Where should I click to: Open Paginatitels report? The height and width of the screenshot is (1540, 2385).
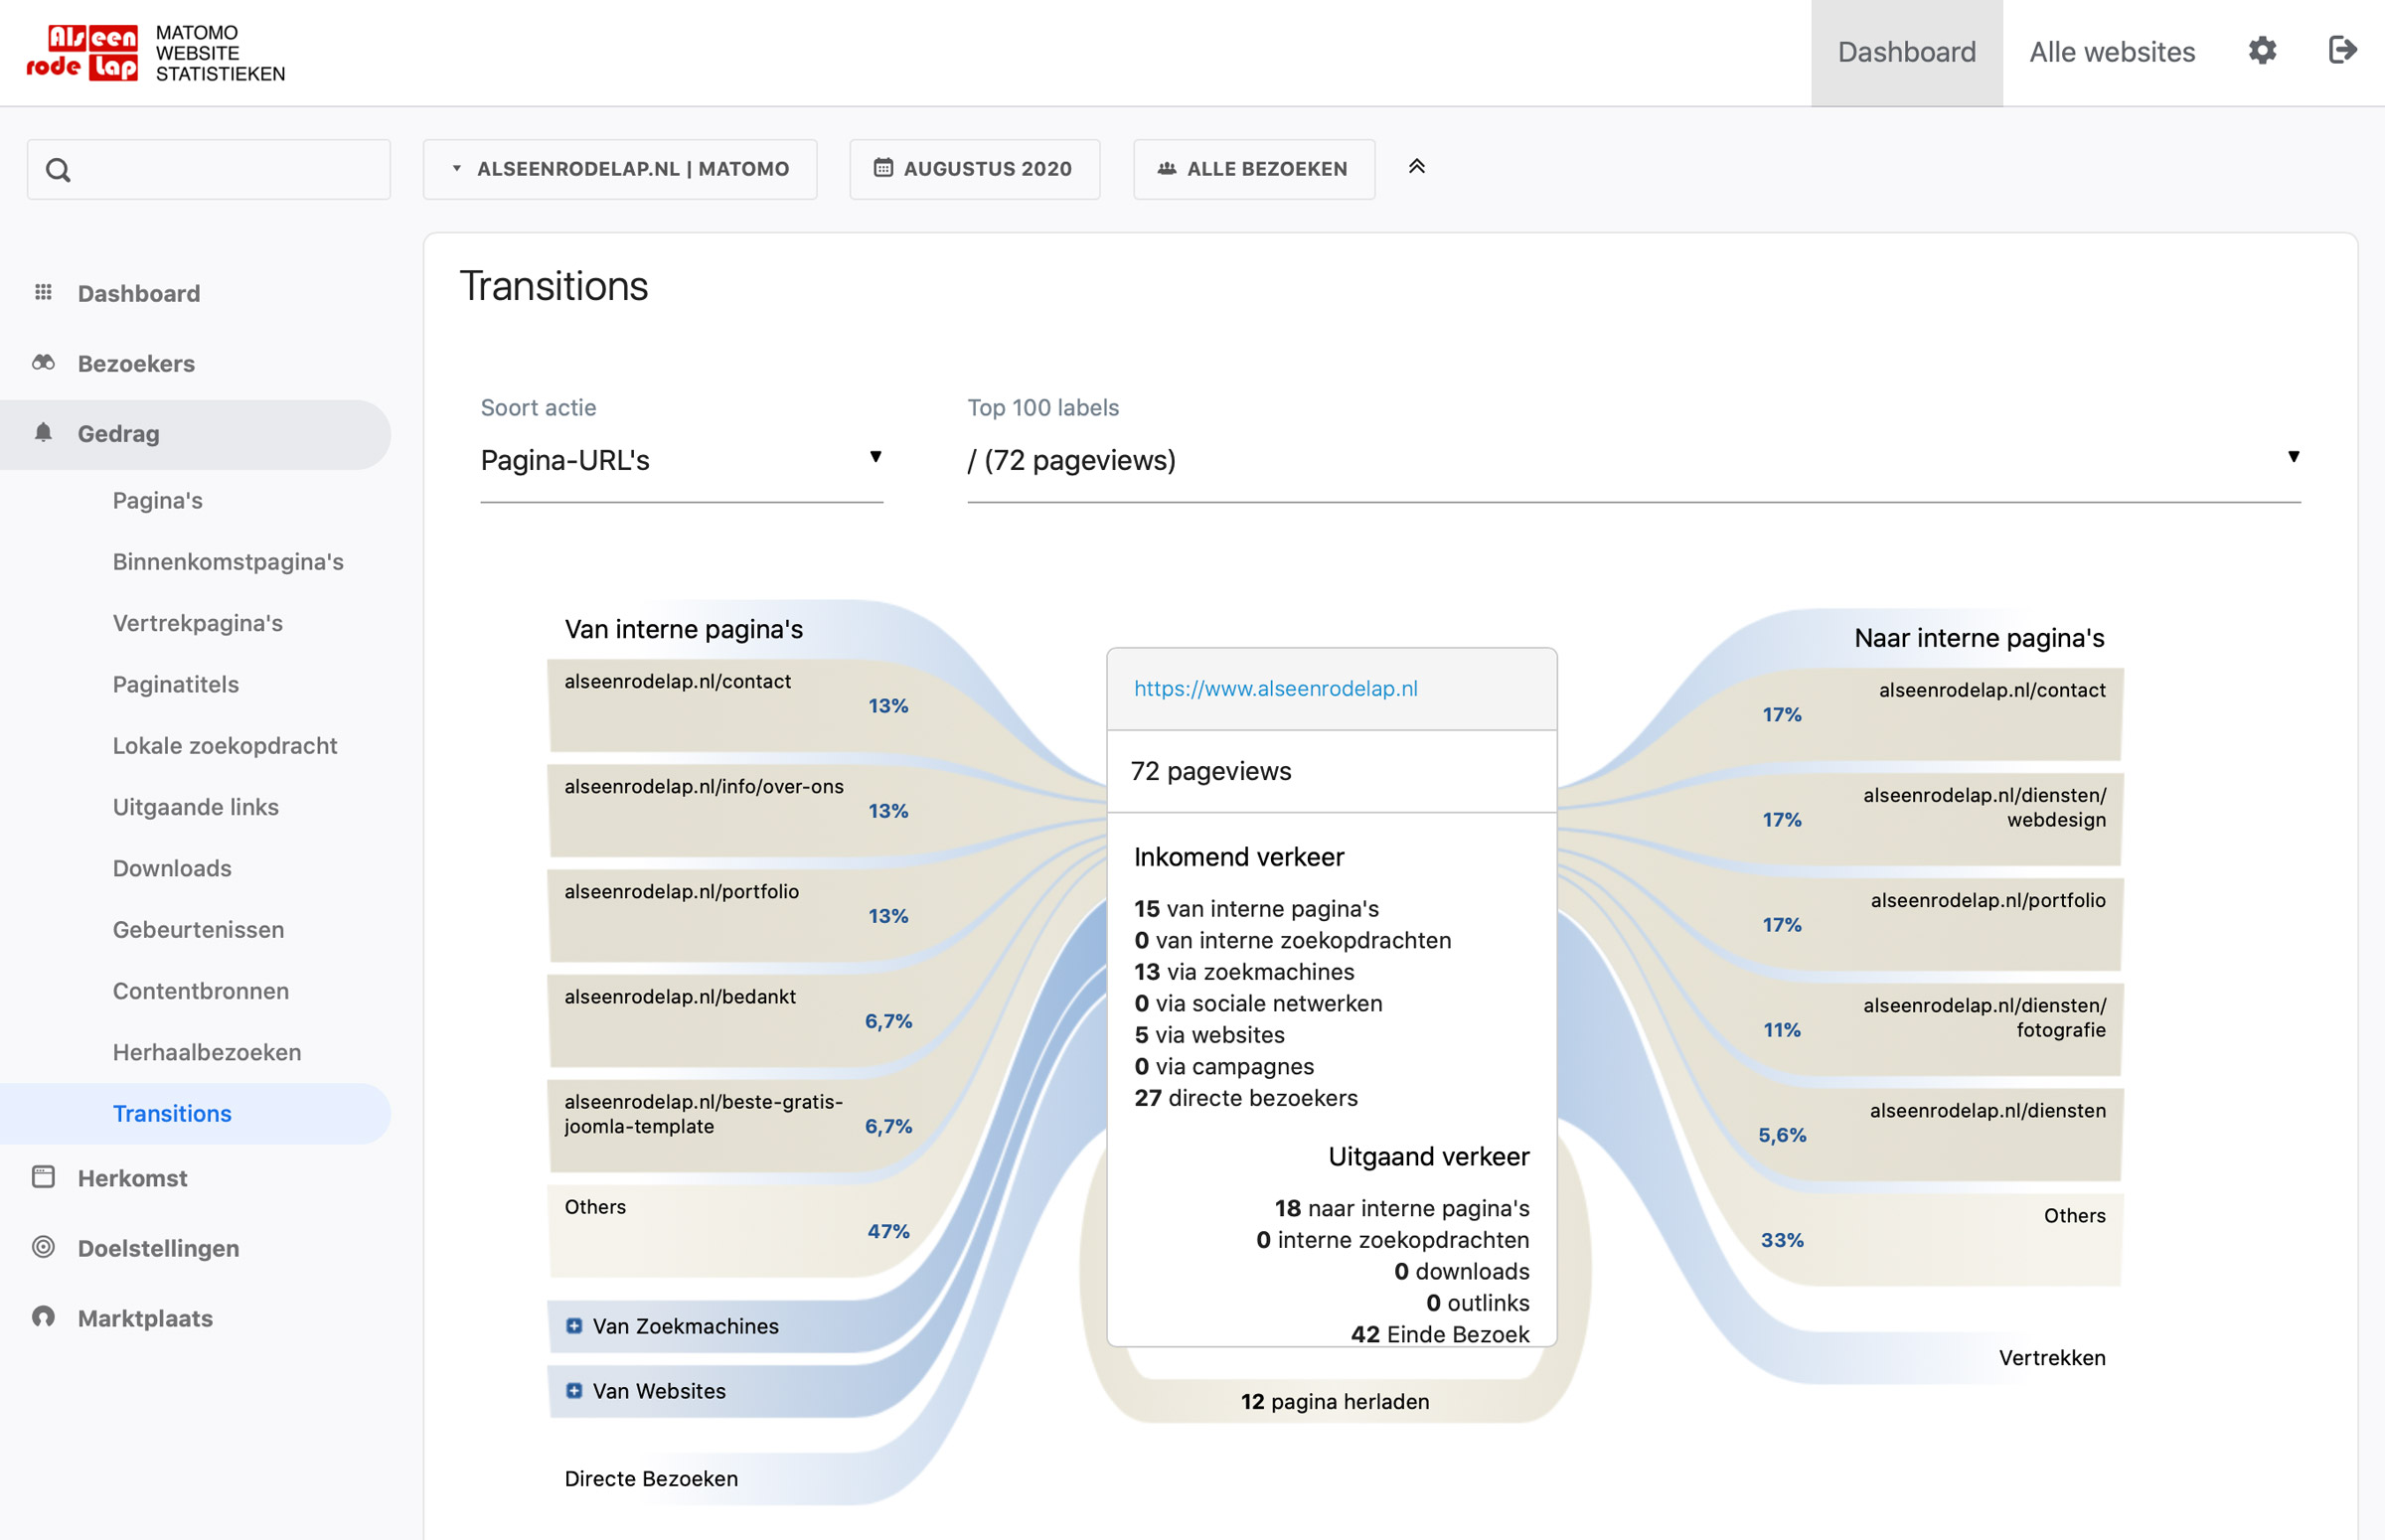click(x=175, y=684)
